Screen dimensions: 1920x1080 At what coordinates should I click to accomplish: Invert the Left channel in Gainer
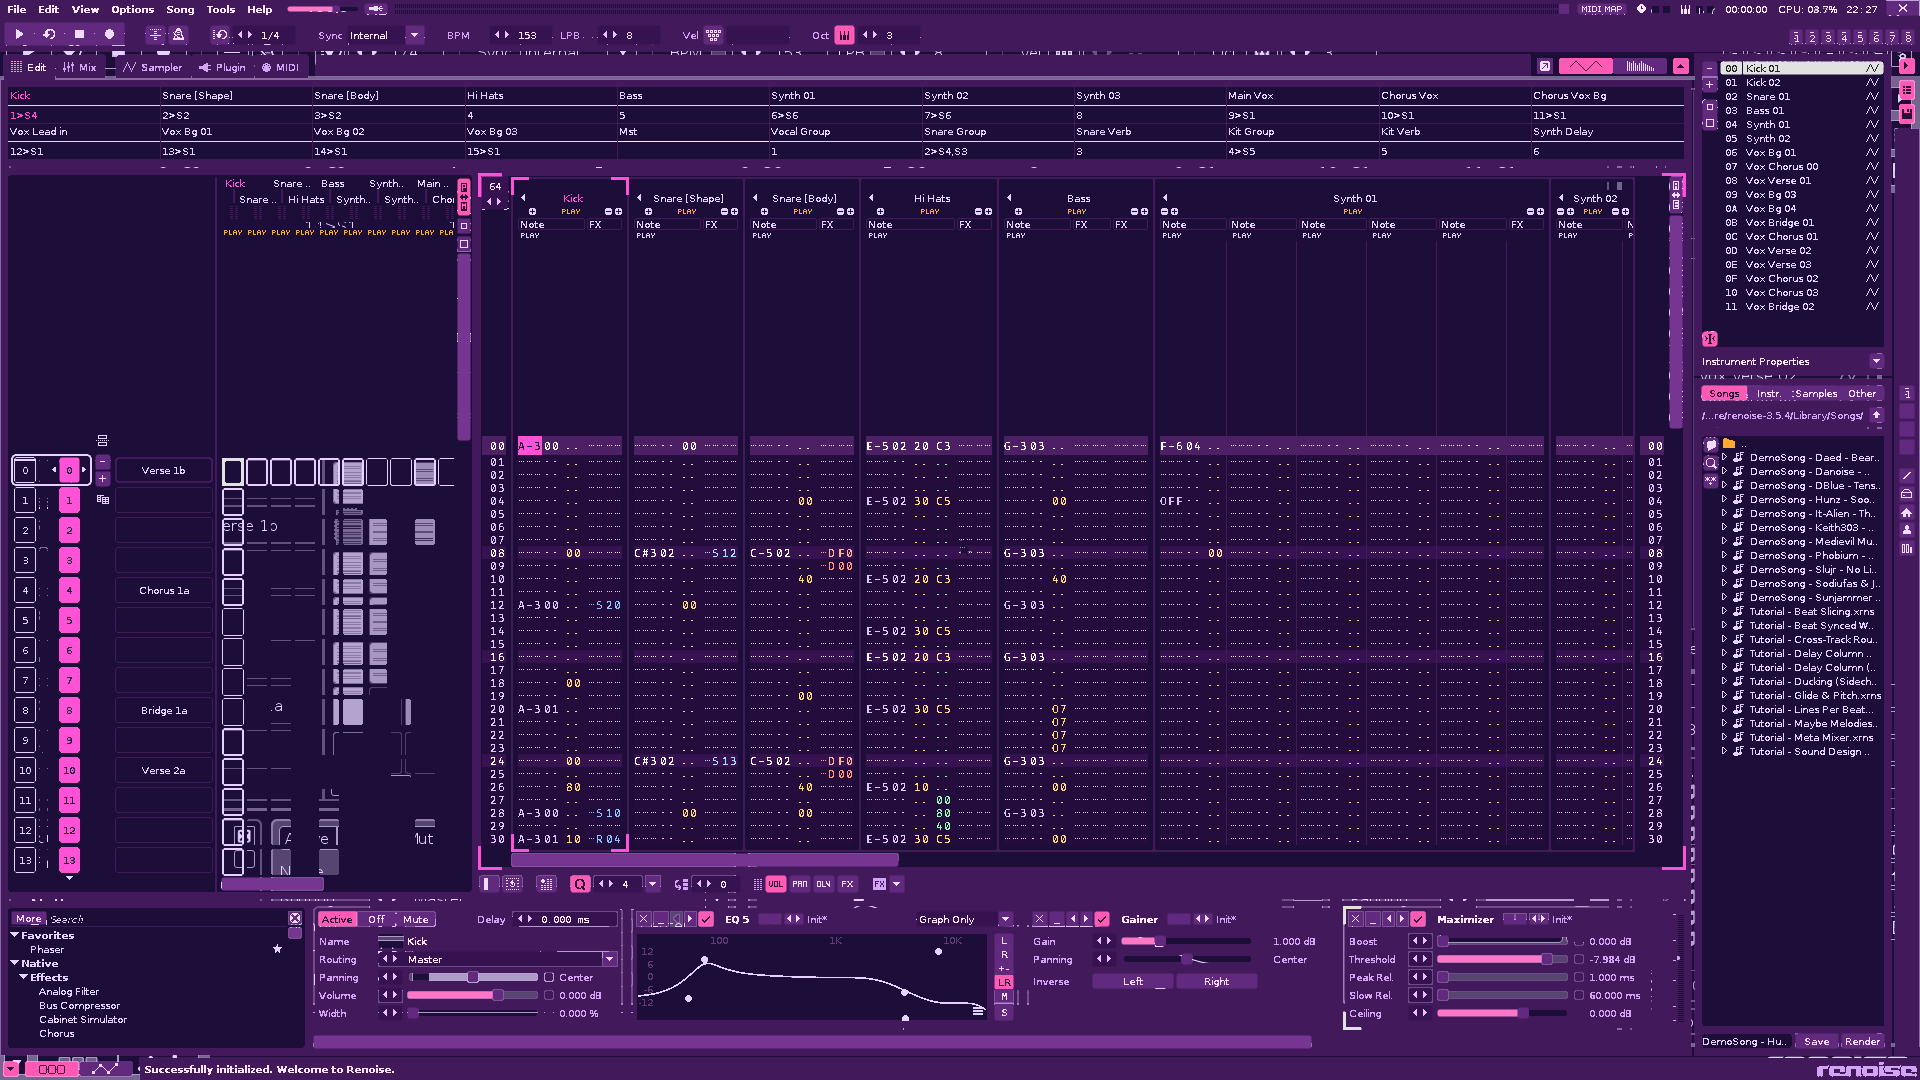tap(1133, 982)
